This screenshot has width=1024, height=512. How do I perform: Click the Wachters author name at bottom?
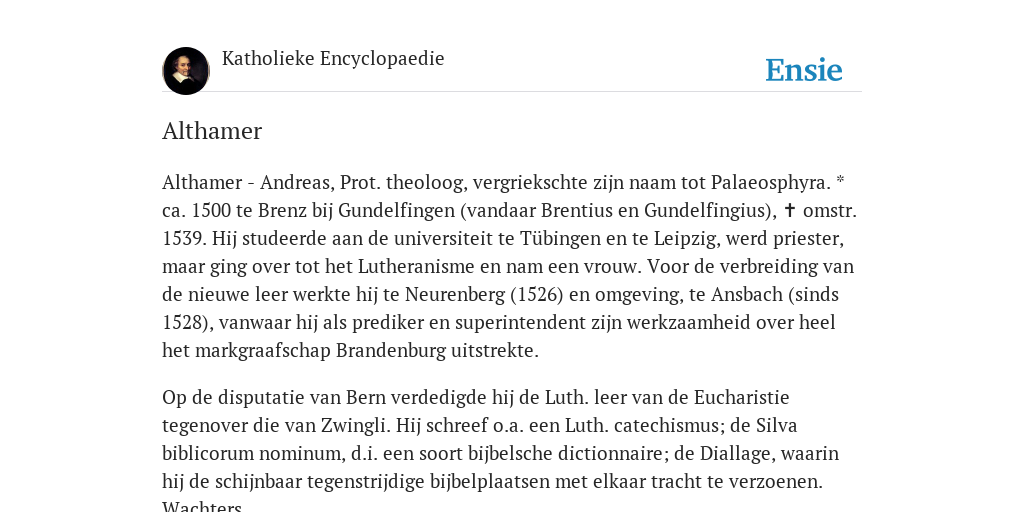pos(202,507)
